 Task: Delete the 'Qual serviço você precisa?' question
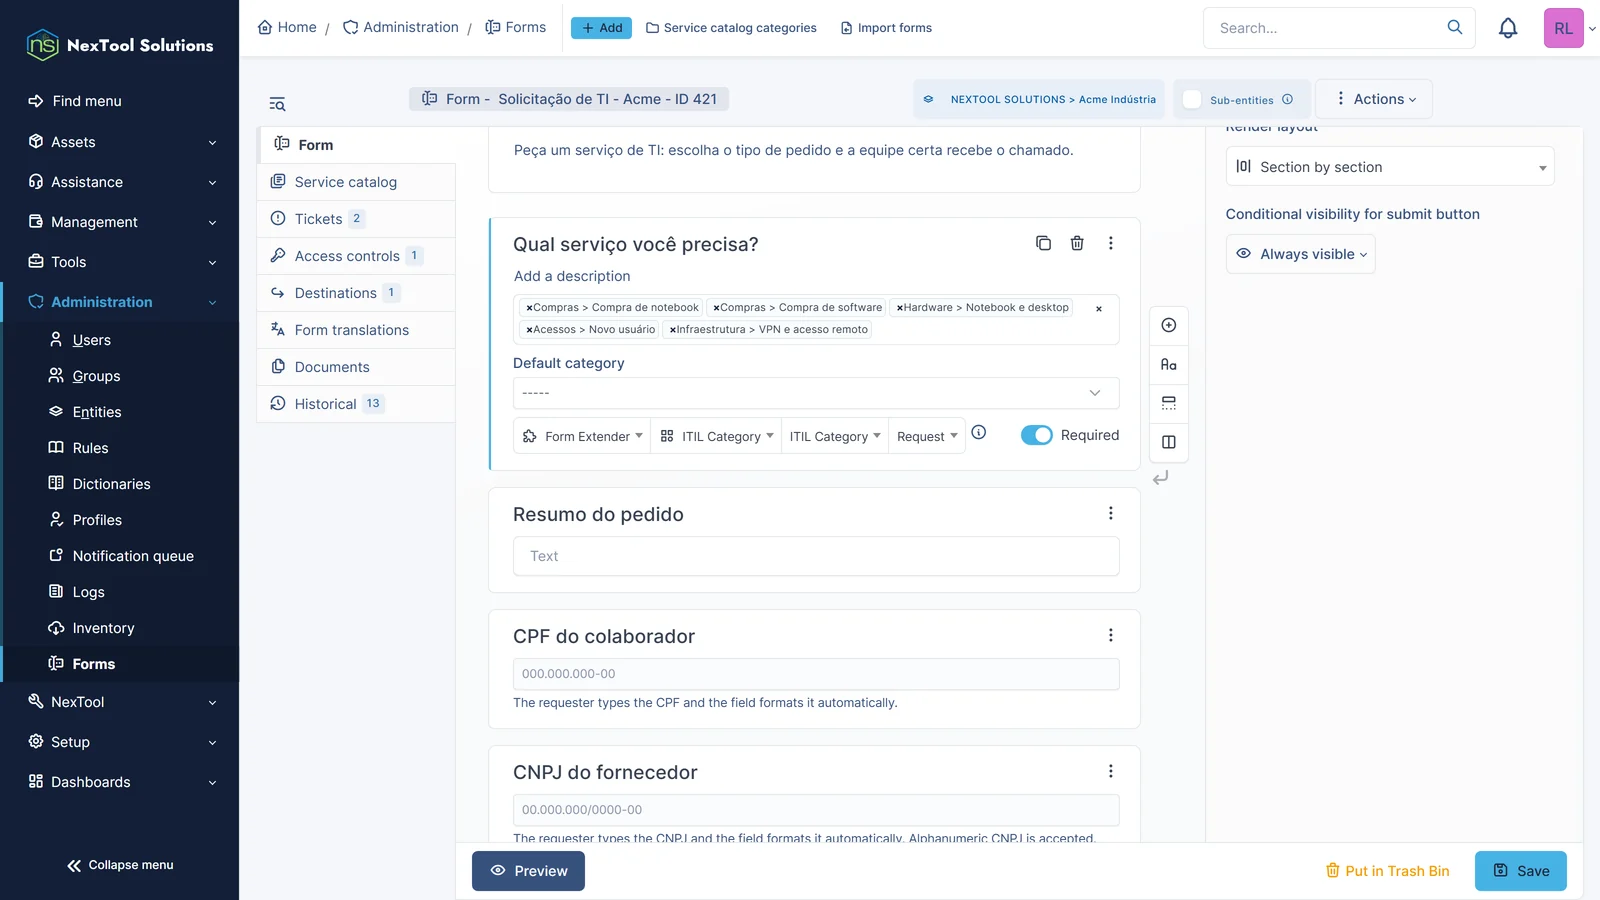click(1077, 243)
